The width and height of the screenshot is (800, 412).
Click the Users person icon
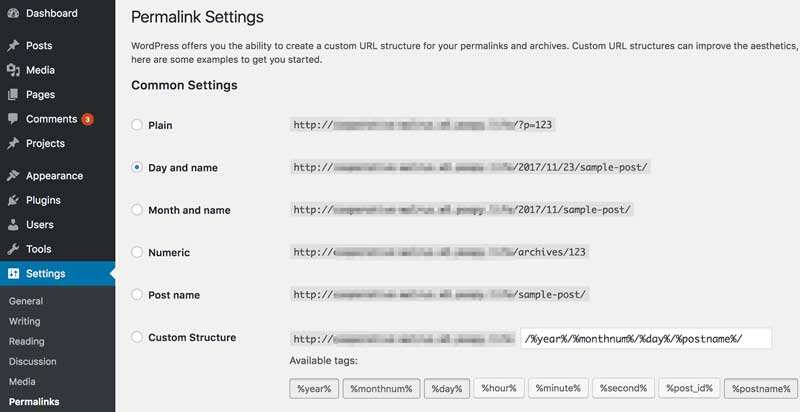13,225
